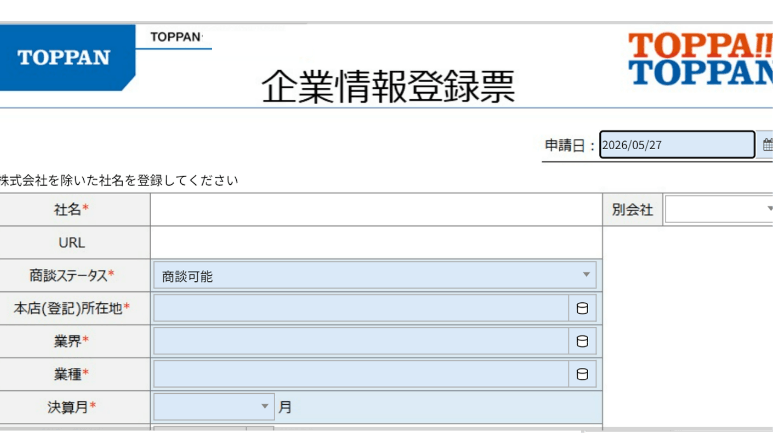
Task: Expand the 商談ステータス dropdown
Action: click(586, 275)
